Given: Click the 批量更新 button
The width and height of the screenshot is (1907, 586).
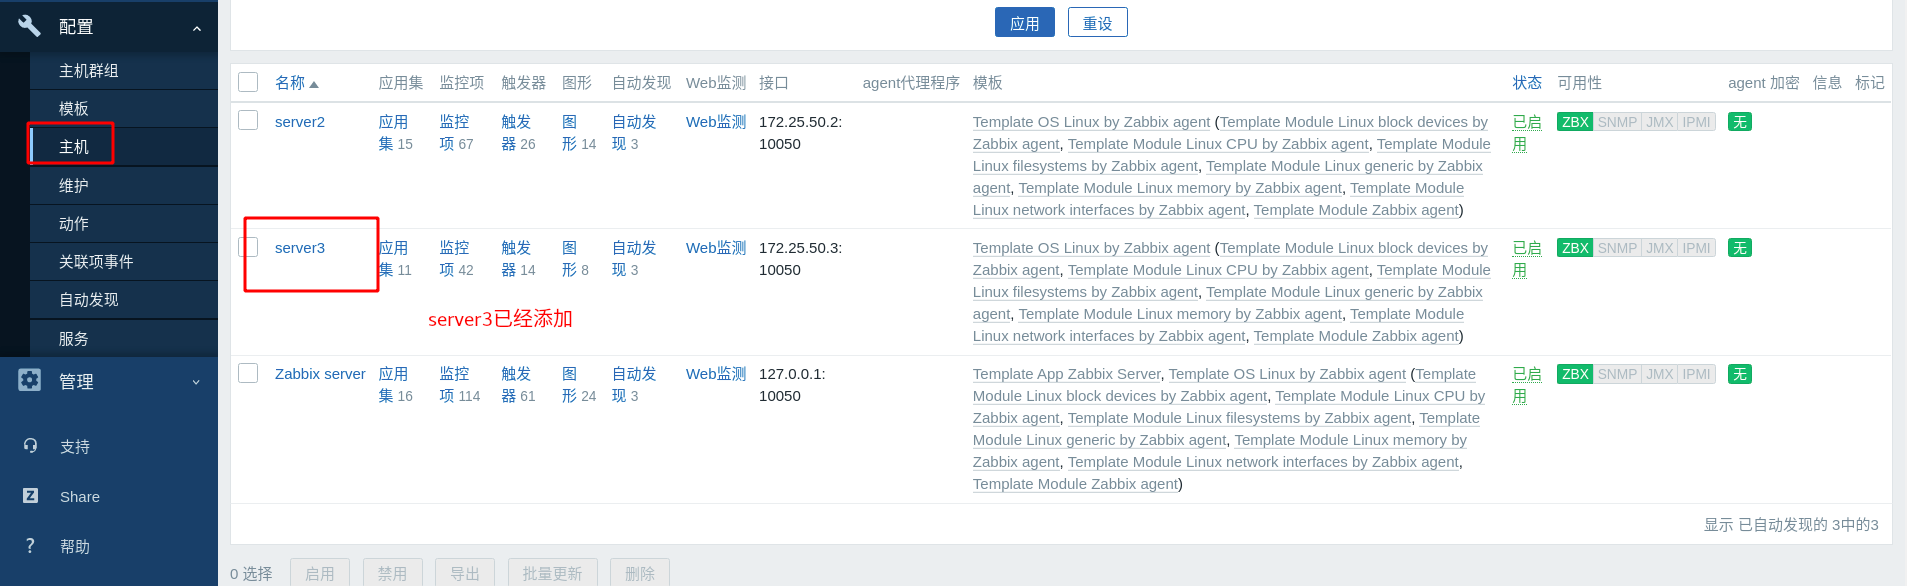Looking at the screenshot, I should click(552, 573).
